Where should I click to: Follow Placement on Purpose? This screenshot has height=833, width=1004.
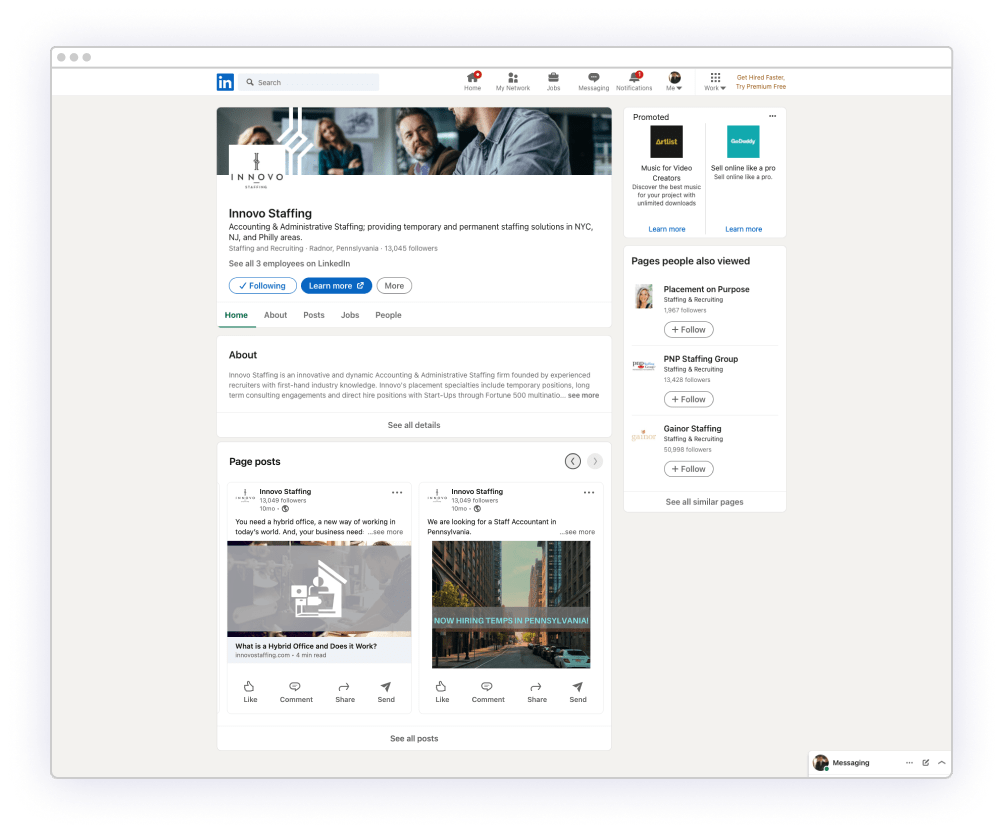pos(688,329)
